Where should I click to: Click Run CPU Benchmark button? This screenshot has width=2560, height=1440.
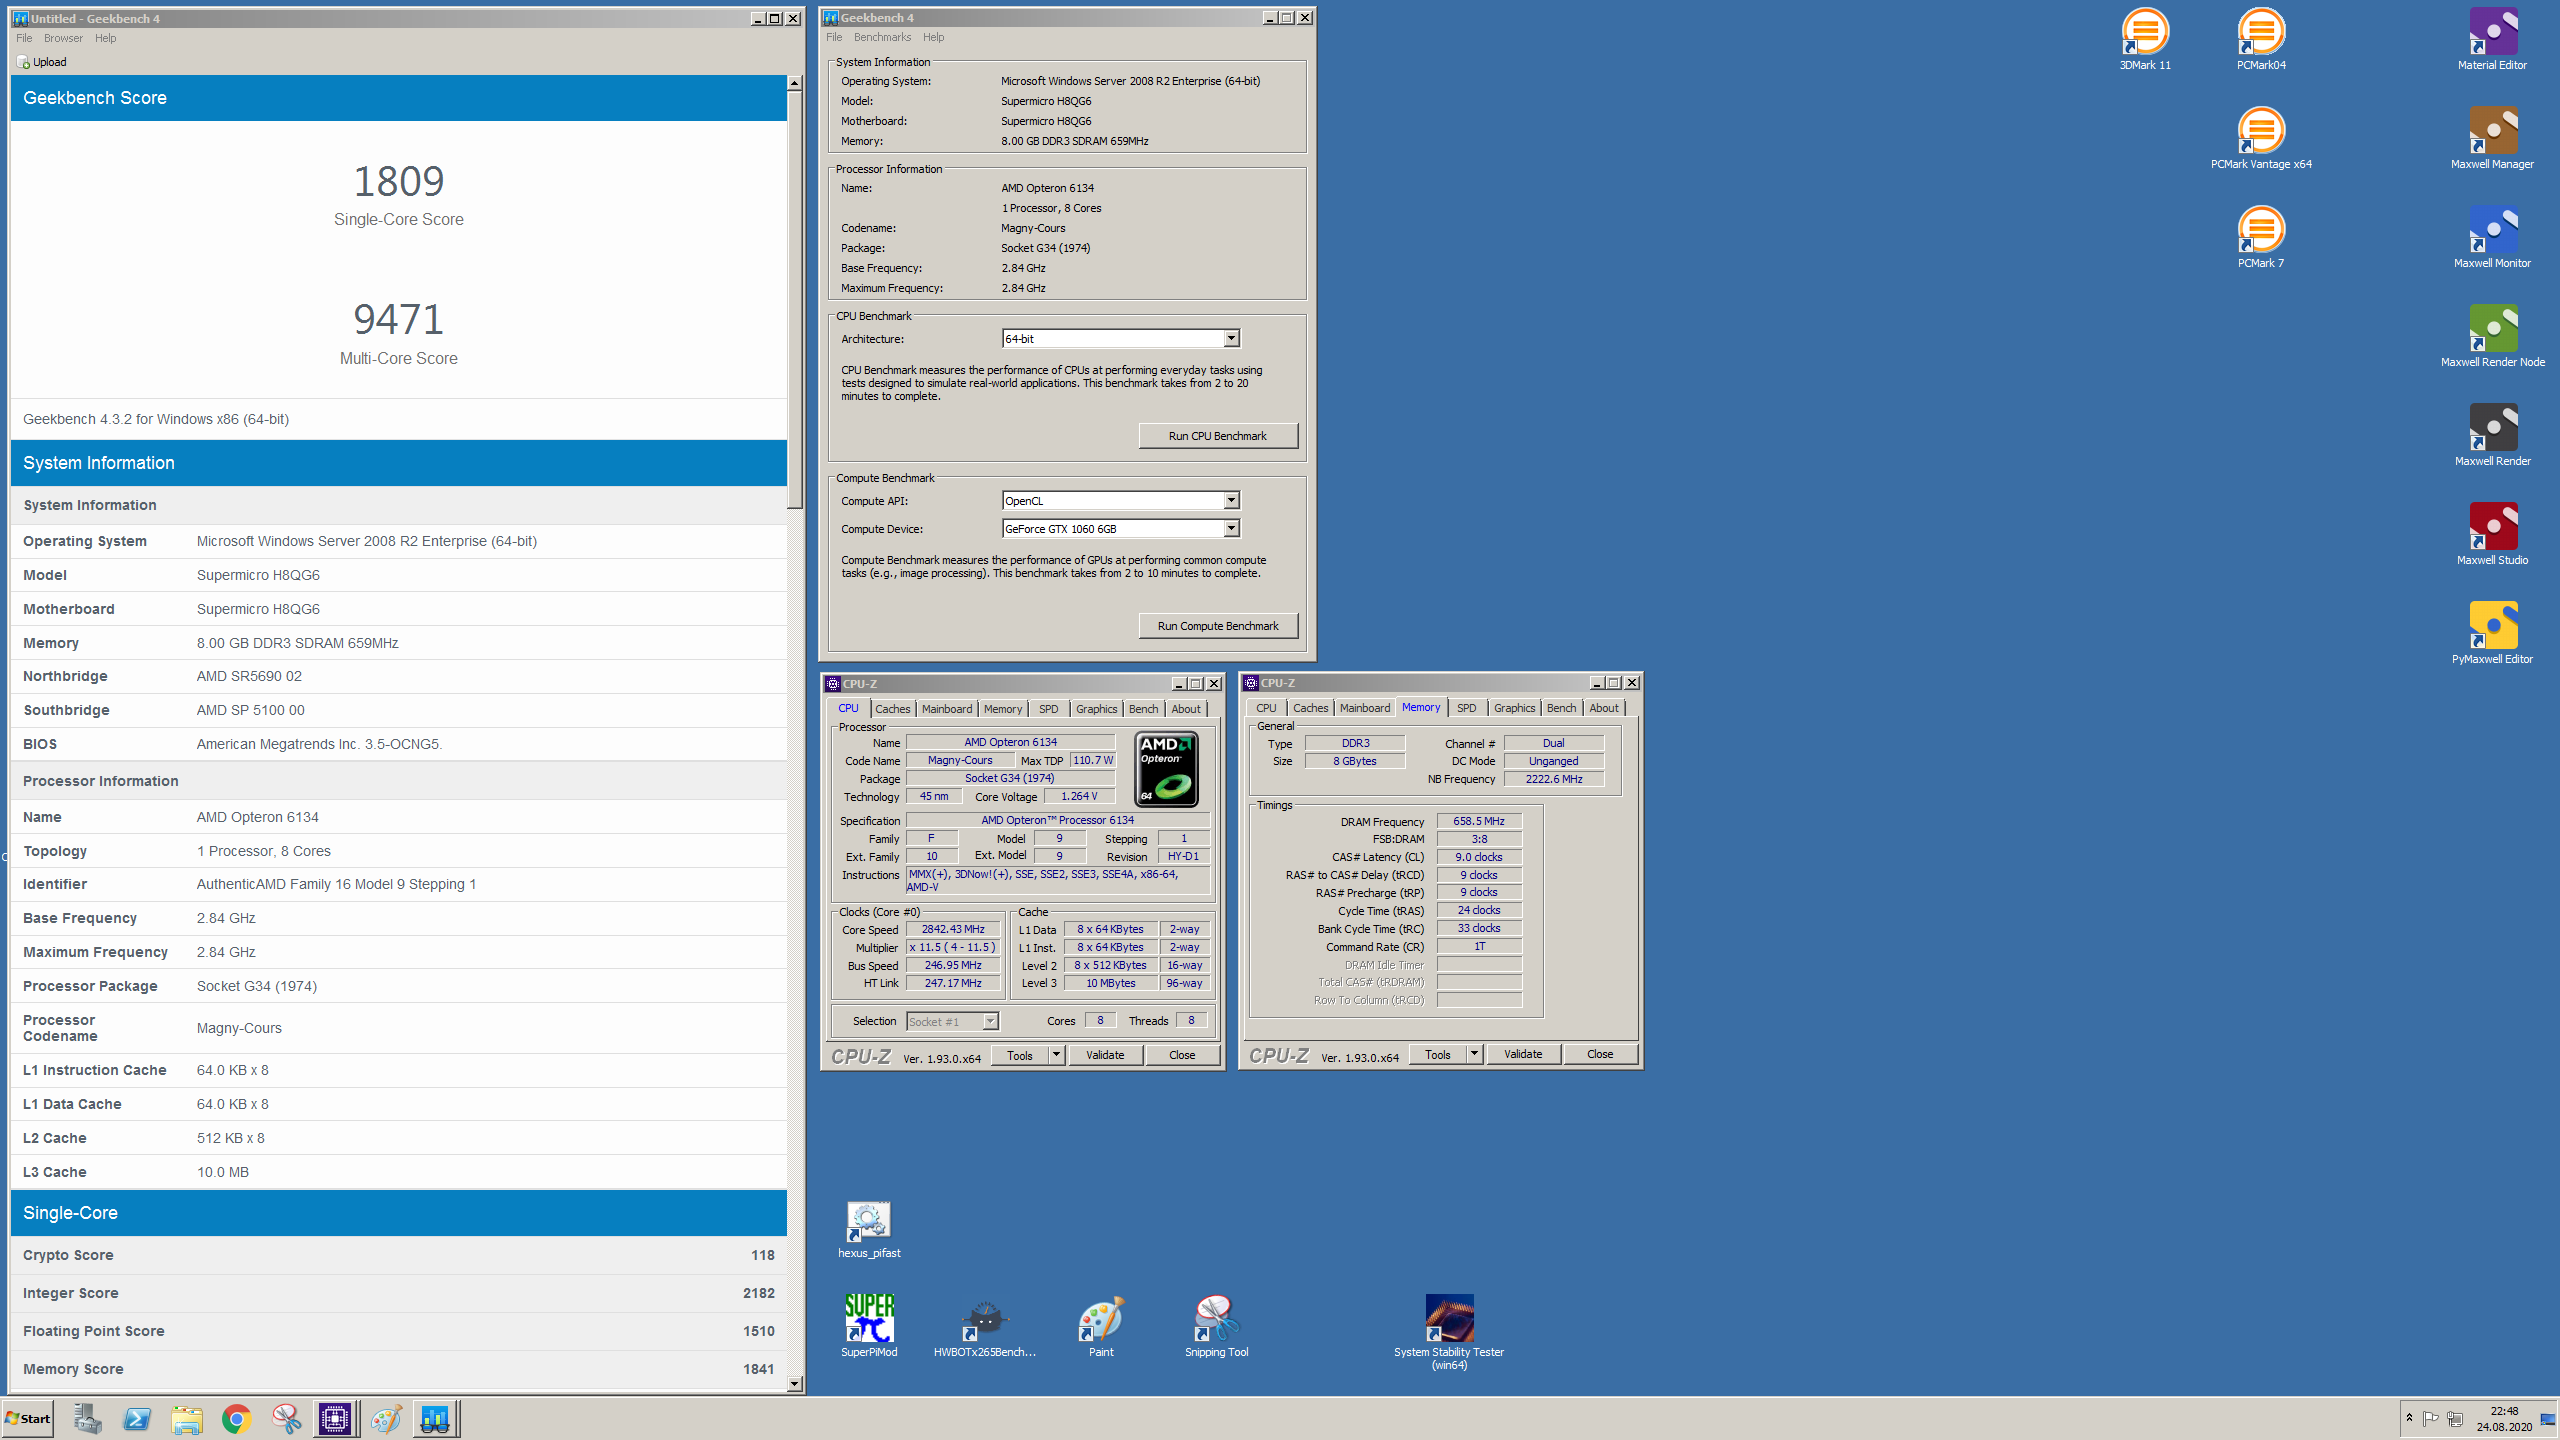[x=1218, y=436]
